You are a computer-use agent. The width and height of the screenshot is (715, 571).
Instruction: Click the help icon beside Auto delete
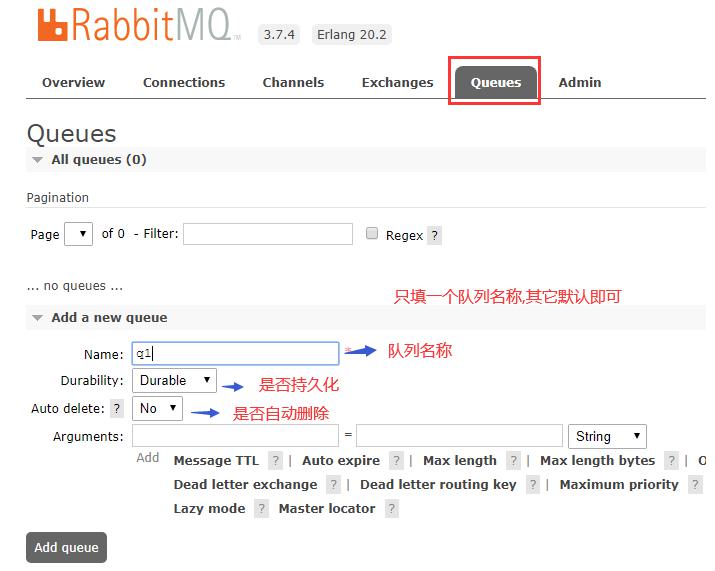click(117, 408)
